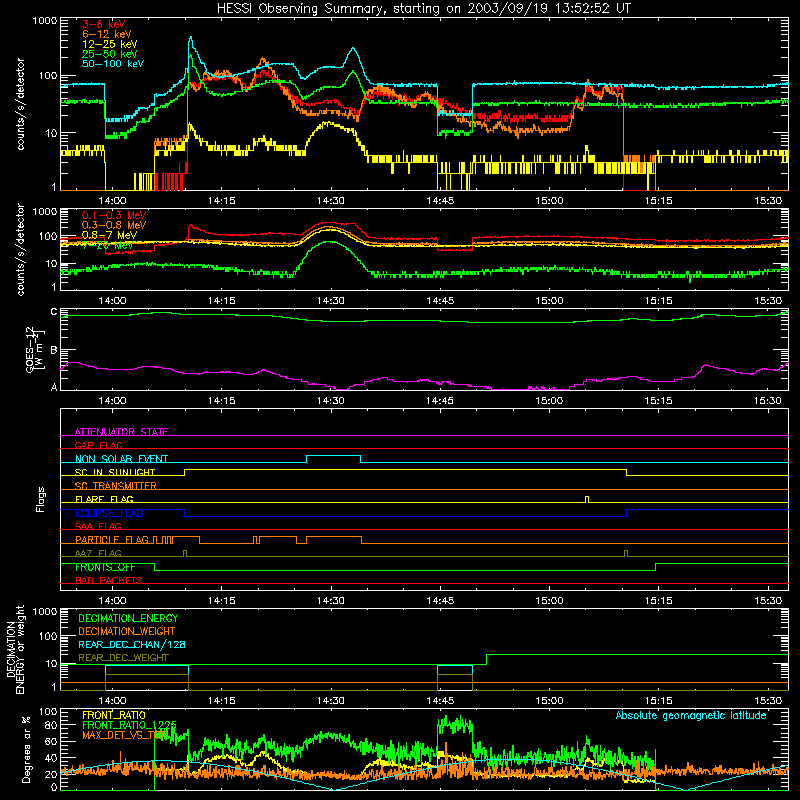Click the '14:45' tick label under the GOES panel
Viewport: 800px width, 800px height.
(440, 401)
